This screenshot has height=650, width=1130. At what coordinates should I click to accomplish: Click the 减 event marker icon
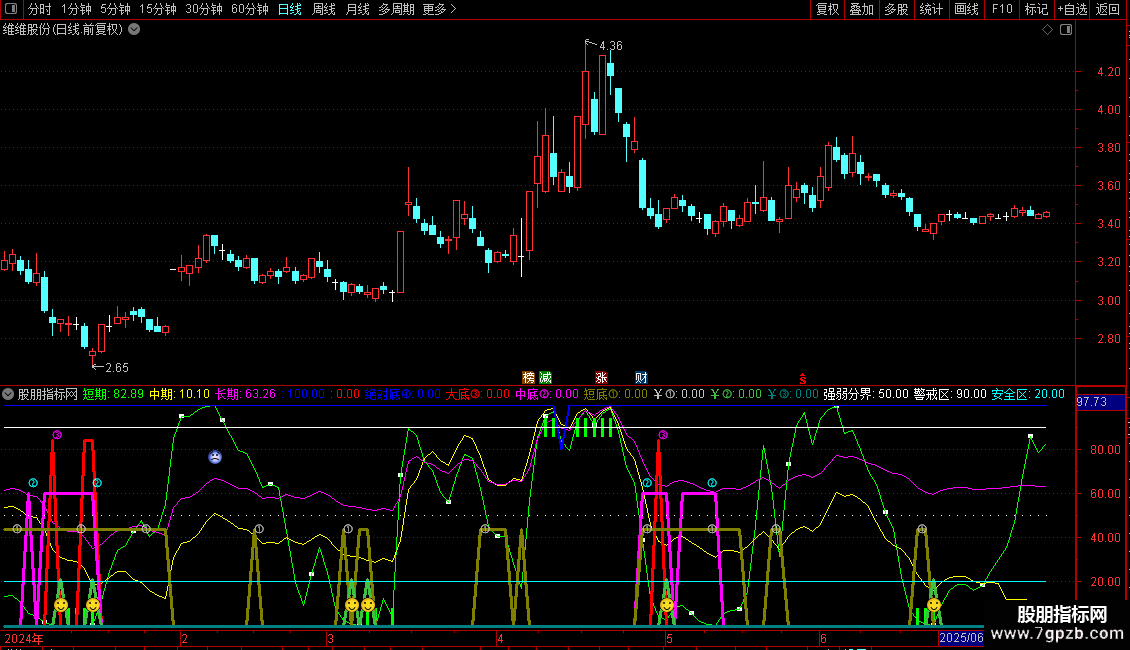545,377
